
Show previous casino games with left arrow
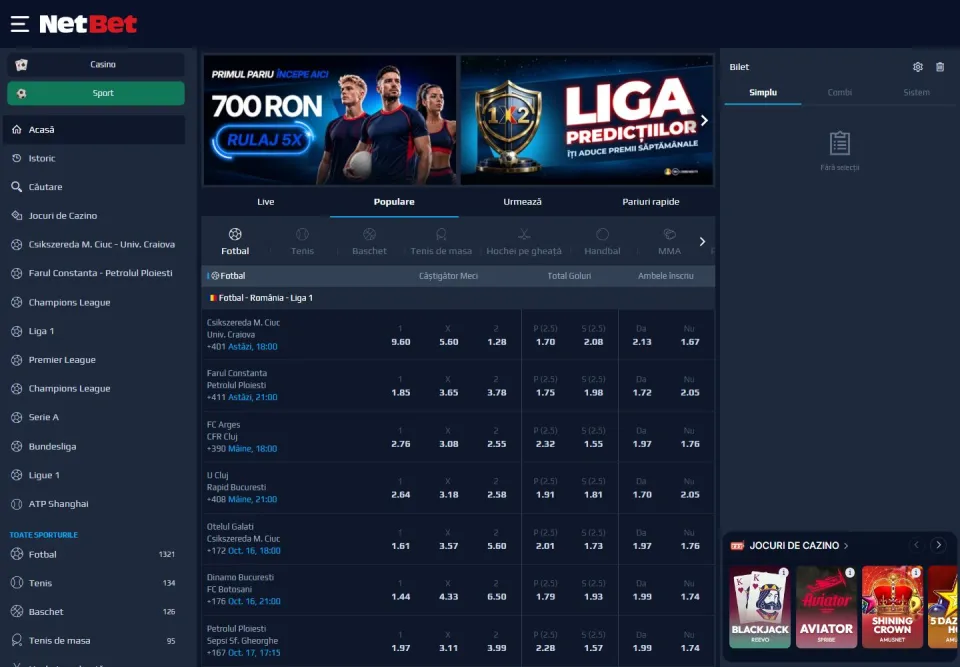tap(917, 545)
